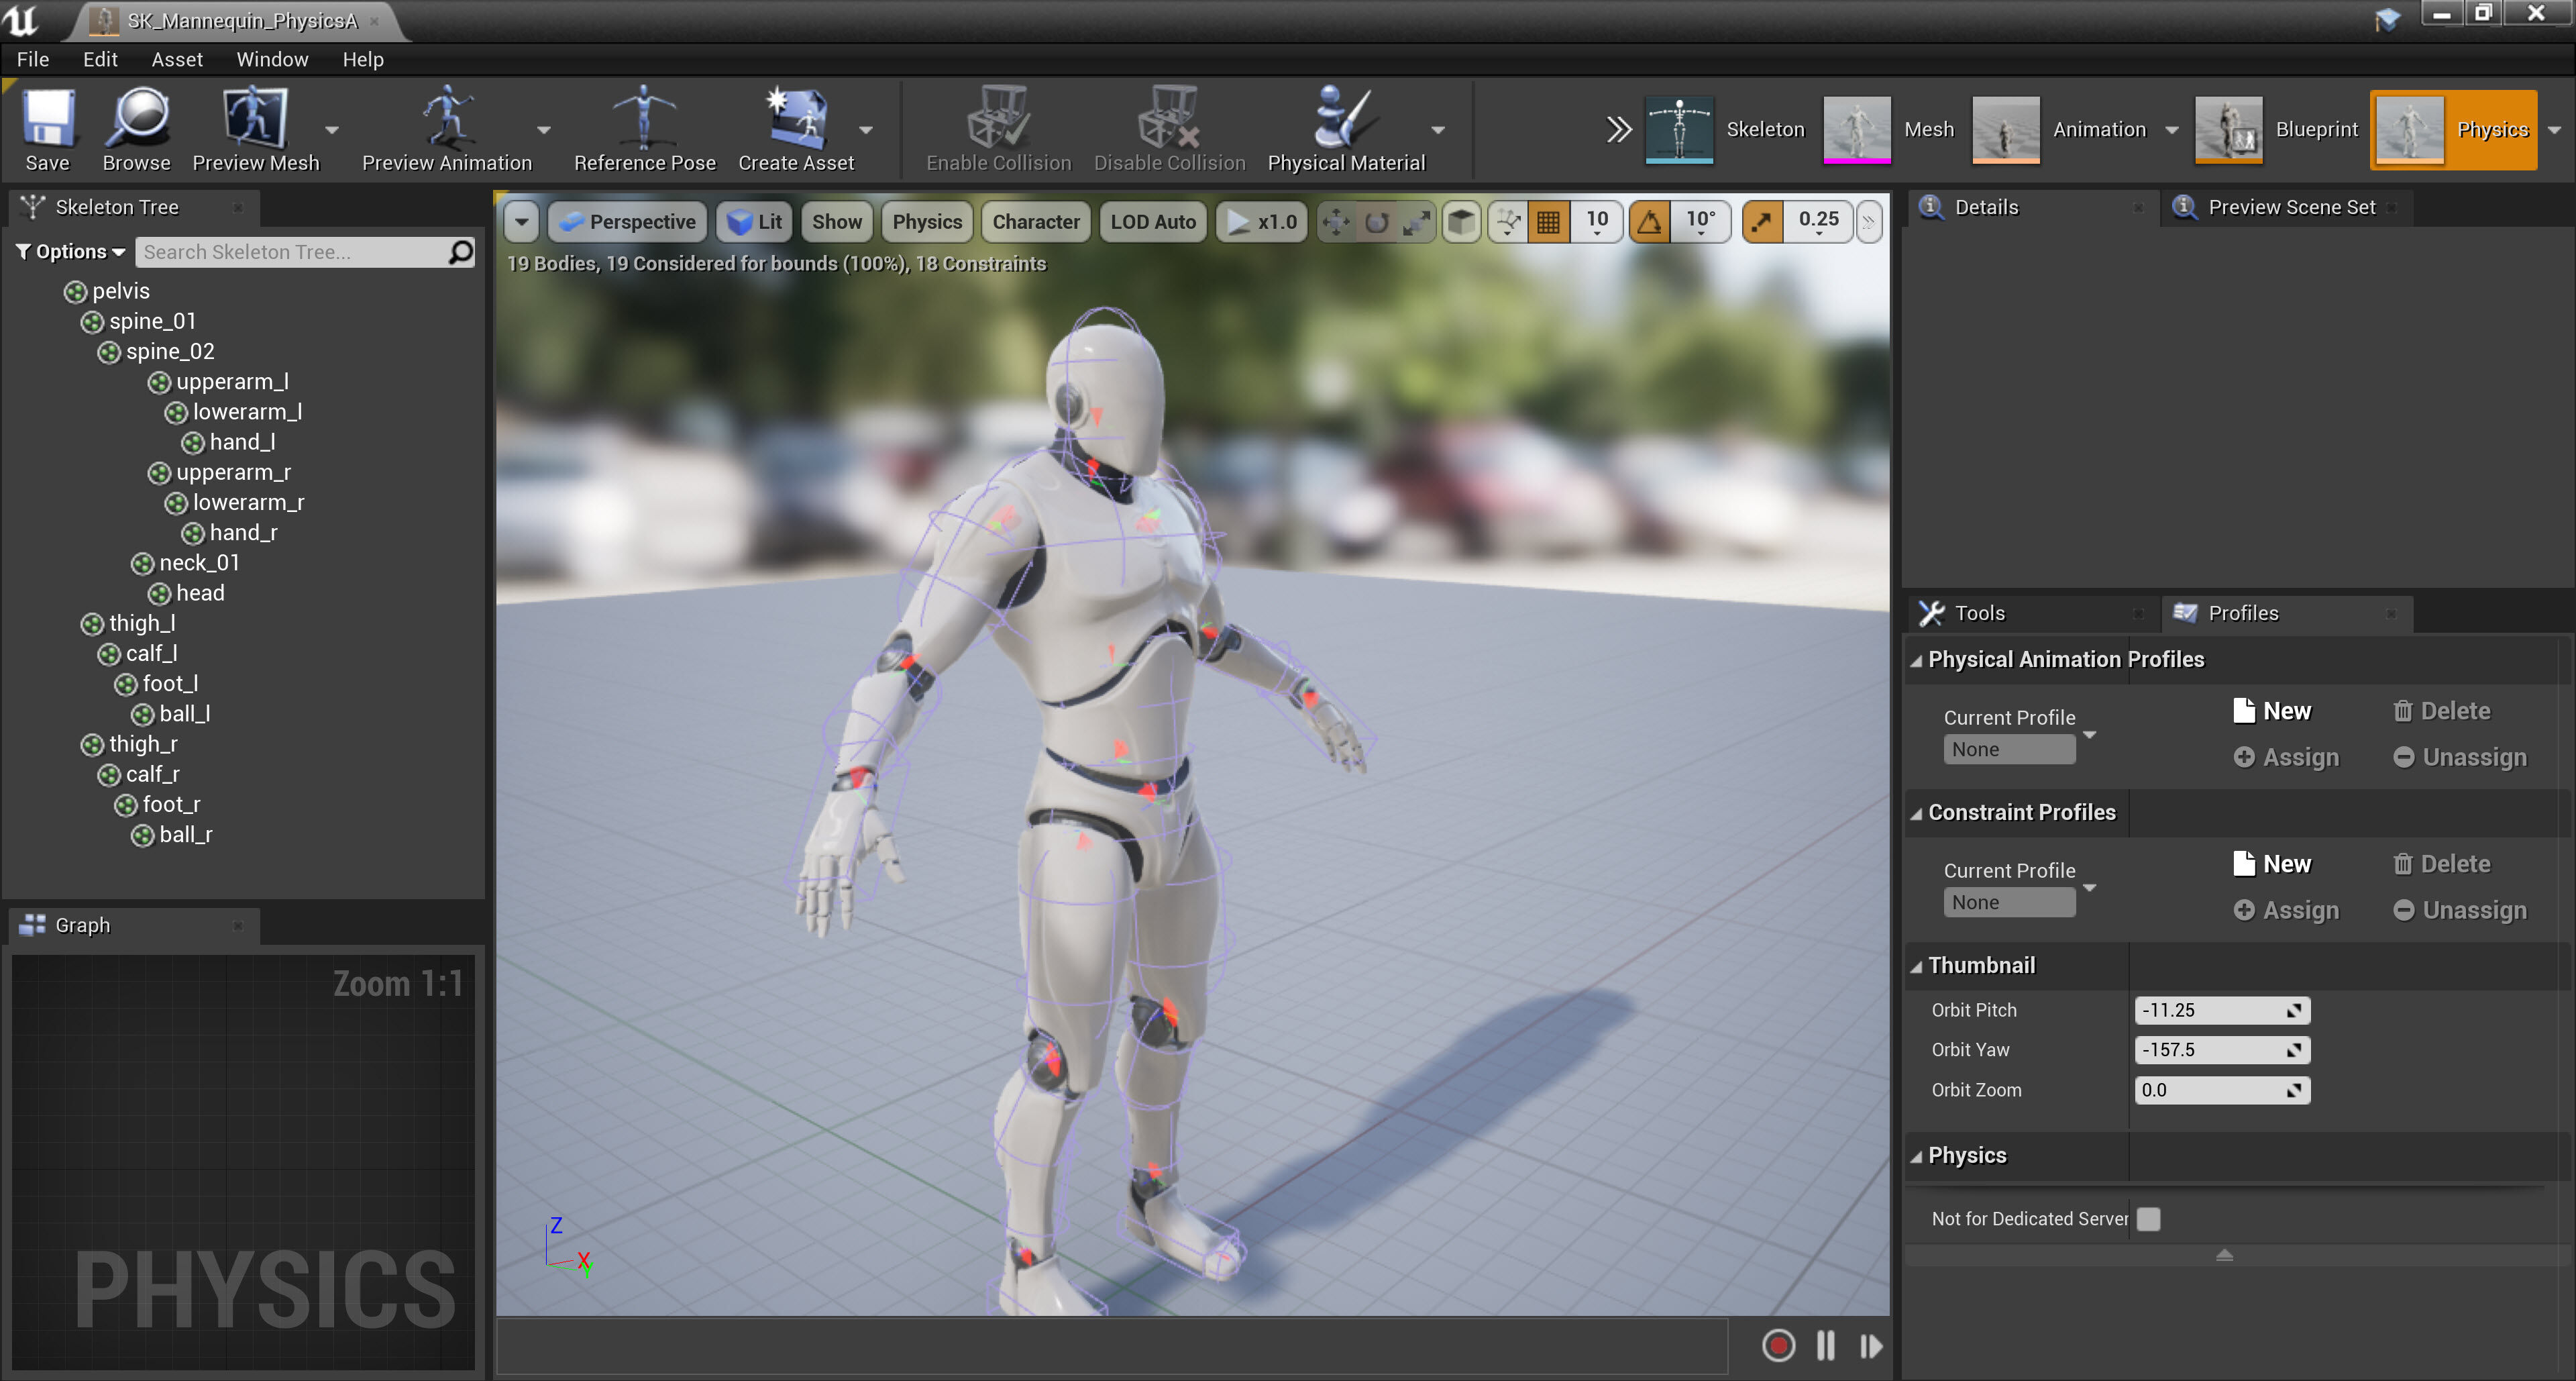Viewport: 2576px width, 1381px height.
Task: Open the Asset menu
Action: coord(176,59)
